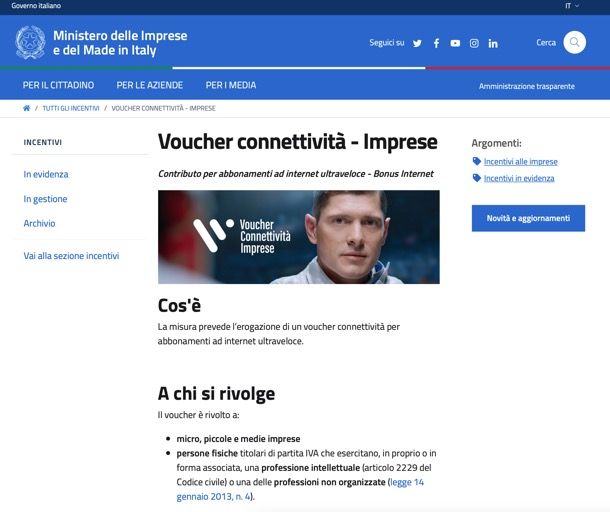
Task: Open the PER IL CITTADINO menu
Action: (x=58, y=85)
